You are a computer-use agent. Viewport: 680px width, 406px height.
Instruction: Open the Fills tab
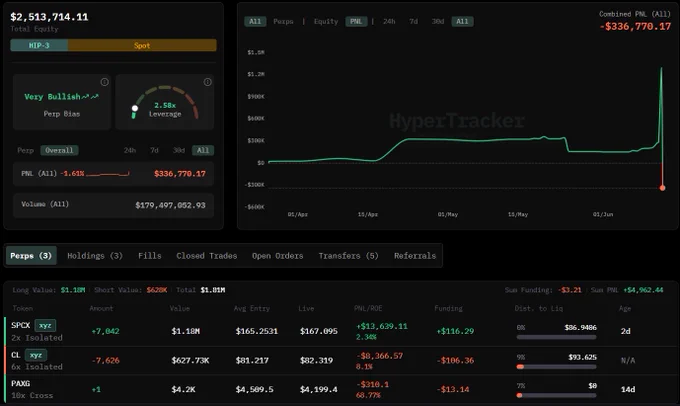point(150,256)
